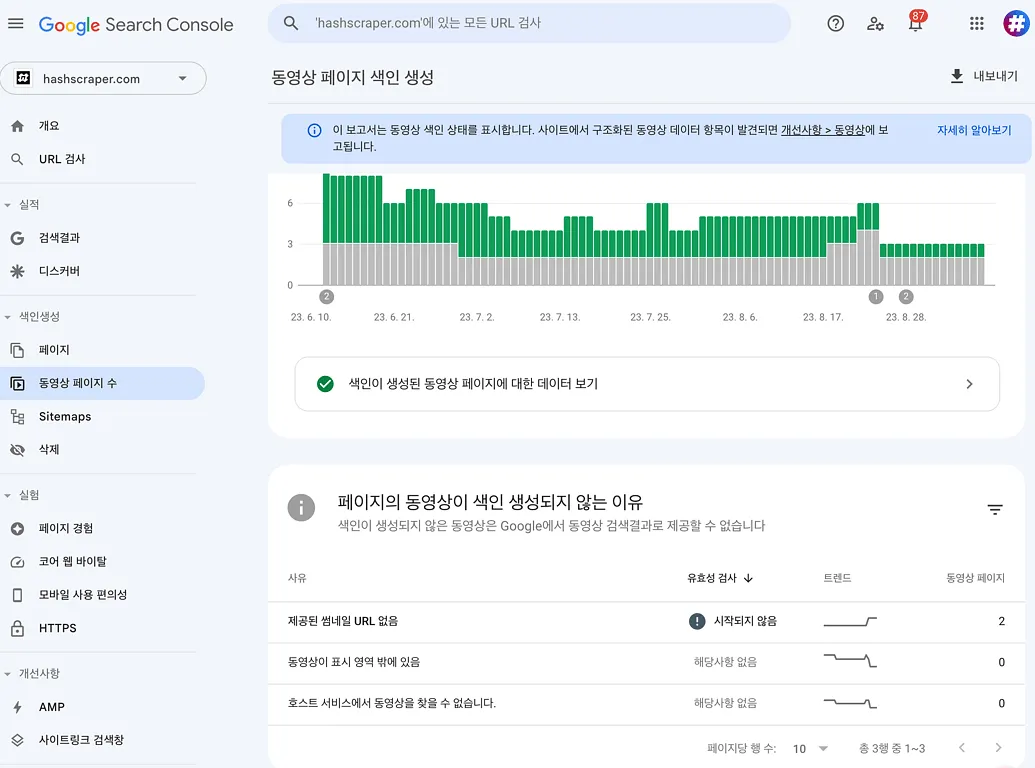Select Sitemaps in the sidebar
This screenshot has width=1035, height=768.
pos(65,417)
